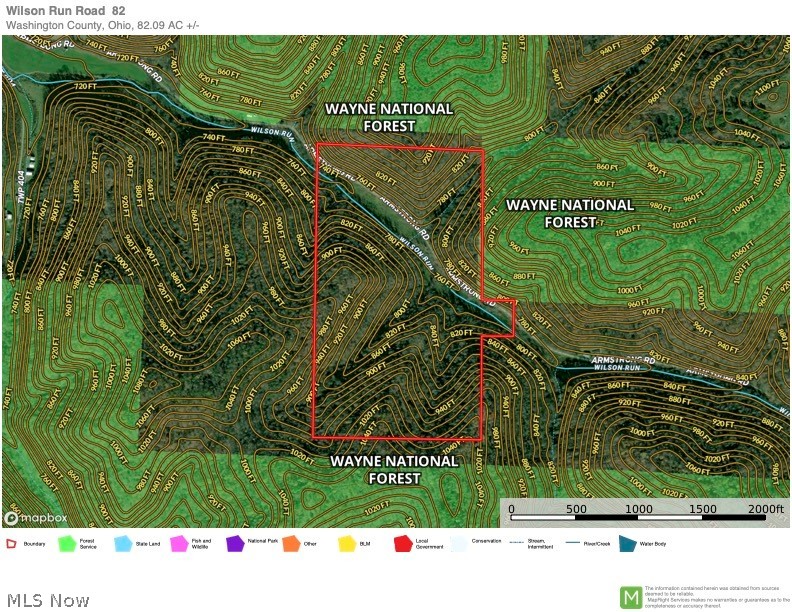Click the 'Wilson Run Road 82' title
Image resolution: width=792 pixels, height=612 pixels.
pos(66,11)
